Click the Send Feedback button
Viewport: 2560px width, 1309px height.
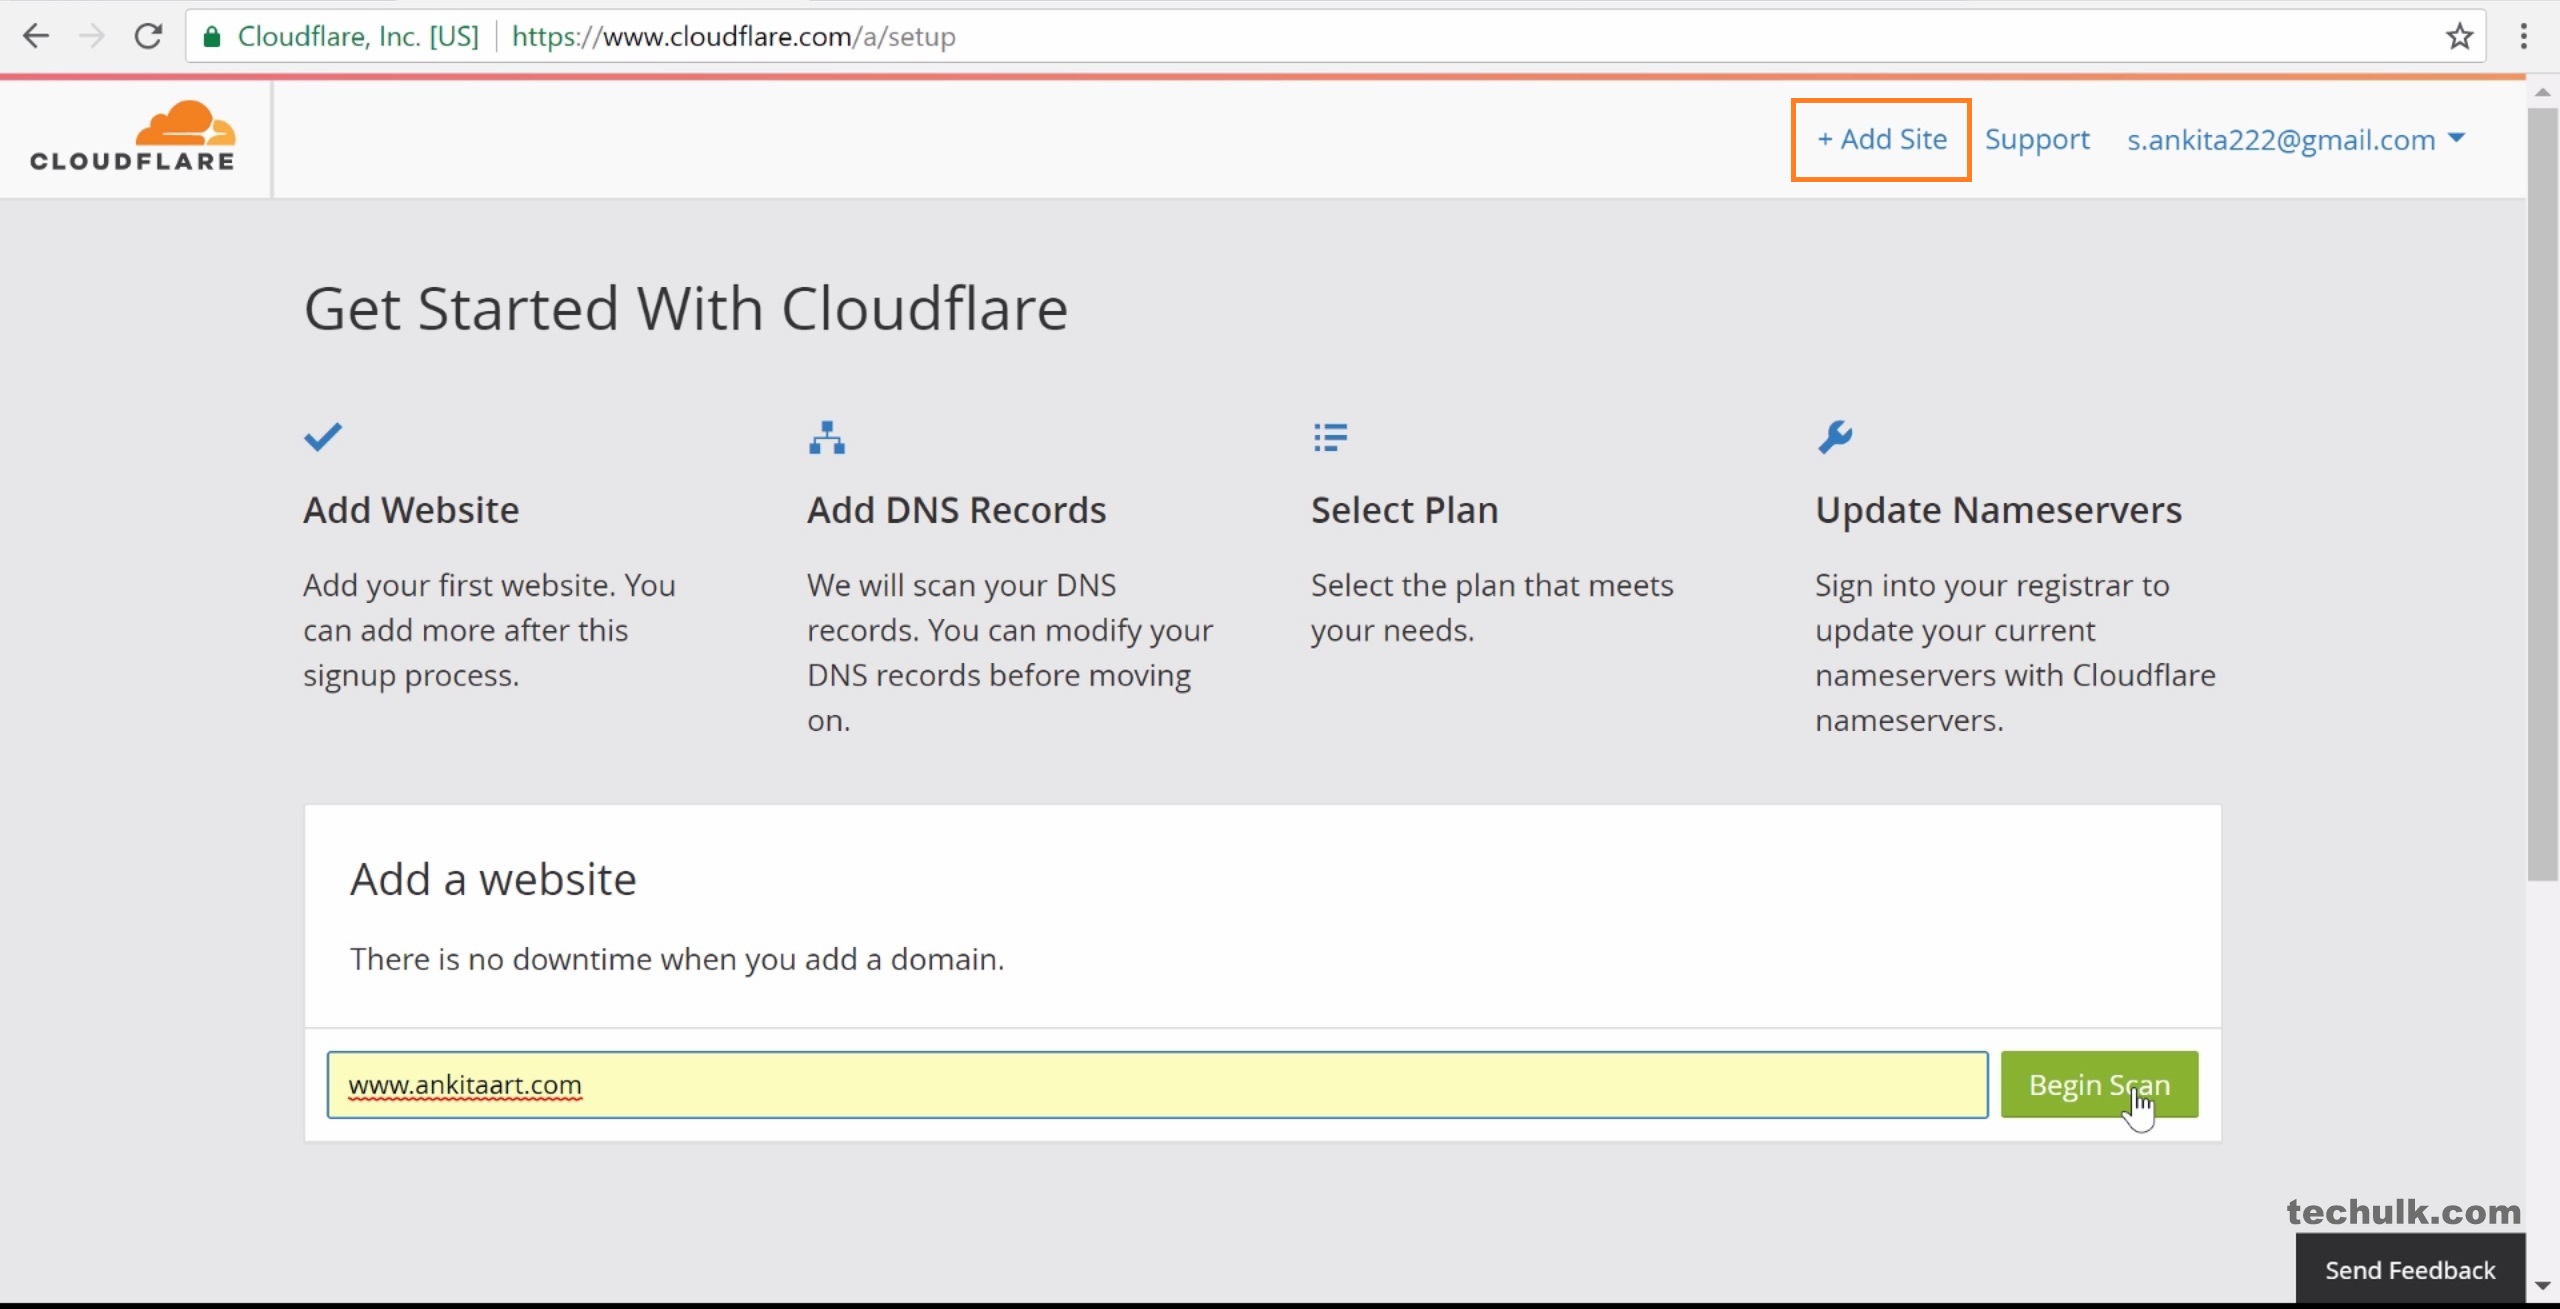pos(2409,1270)
